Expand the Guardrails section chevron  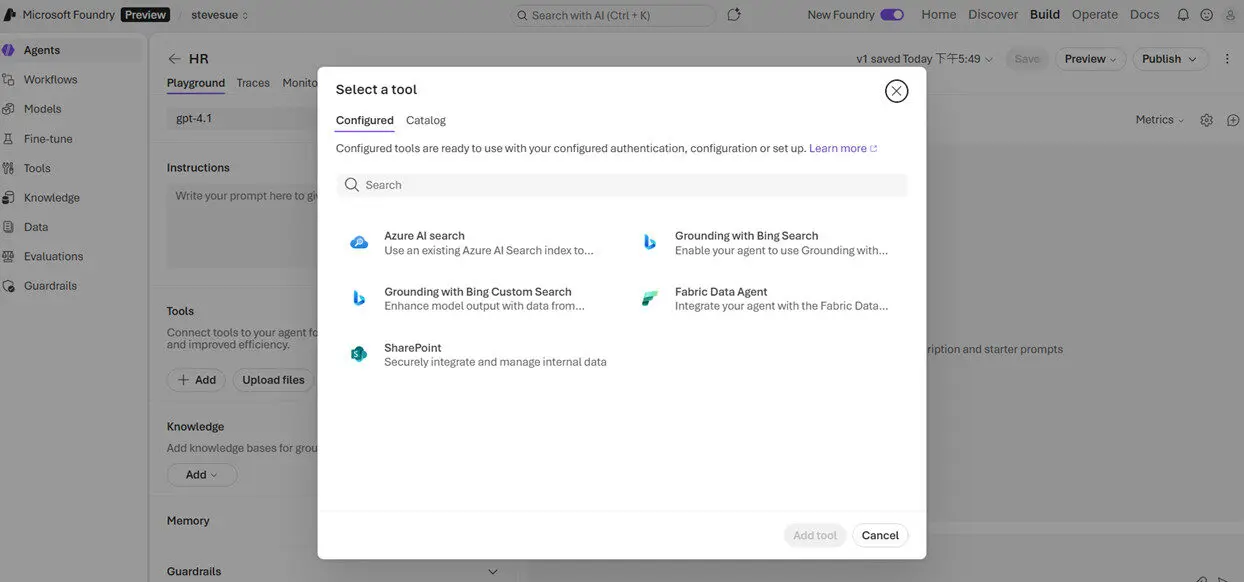click(492, 572)
